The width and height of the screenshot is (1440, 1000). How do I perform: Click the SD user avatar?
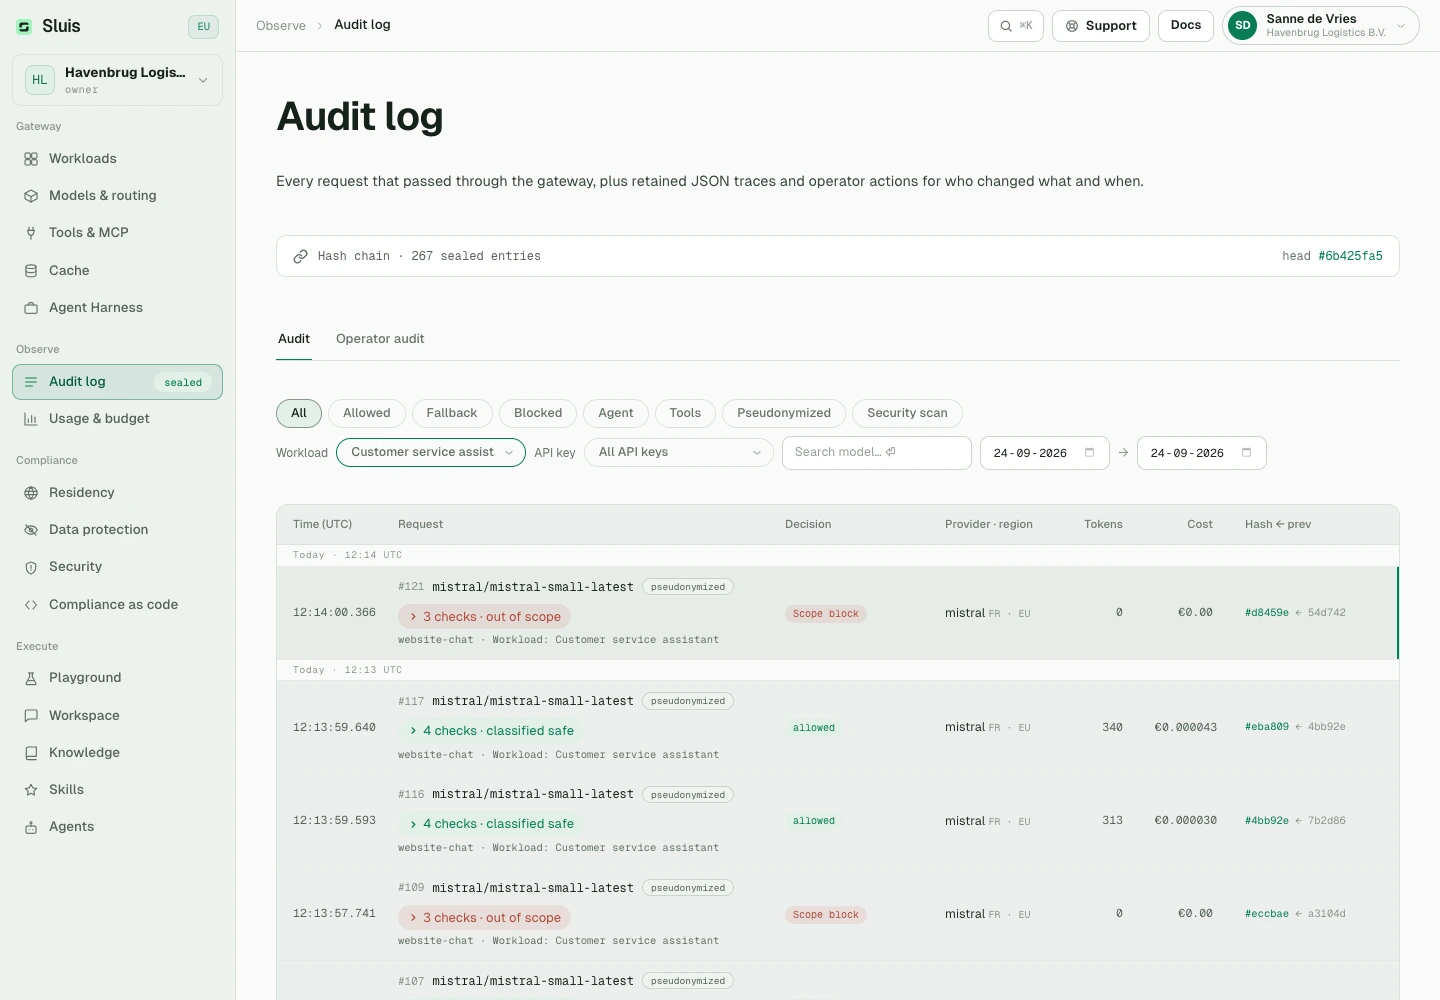point(1243,26)
